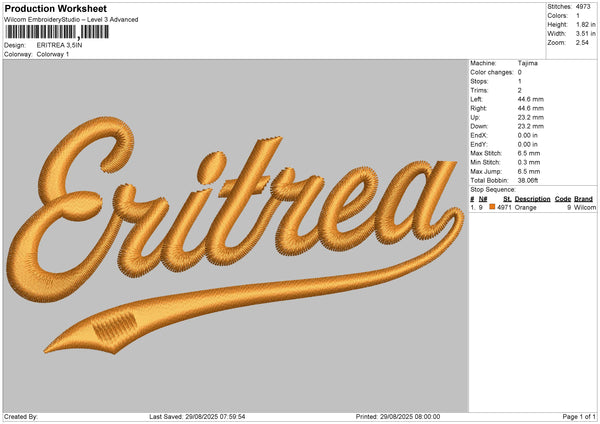Click the orange color swatch in Stop Sequence
This screenshot has width=600, height=424.
492,207
